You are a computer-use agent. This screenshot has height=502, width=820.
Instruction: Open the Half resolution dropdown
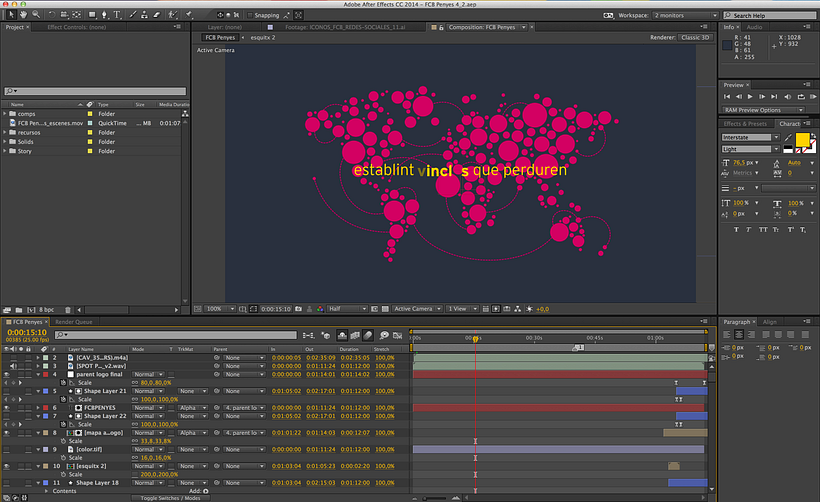[348, 309]
